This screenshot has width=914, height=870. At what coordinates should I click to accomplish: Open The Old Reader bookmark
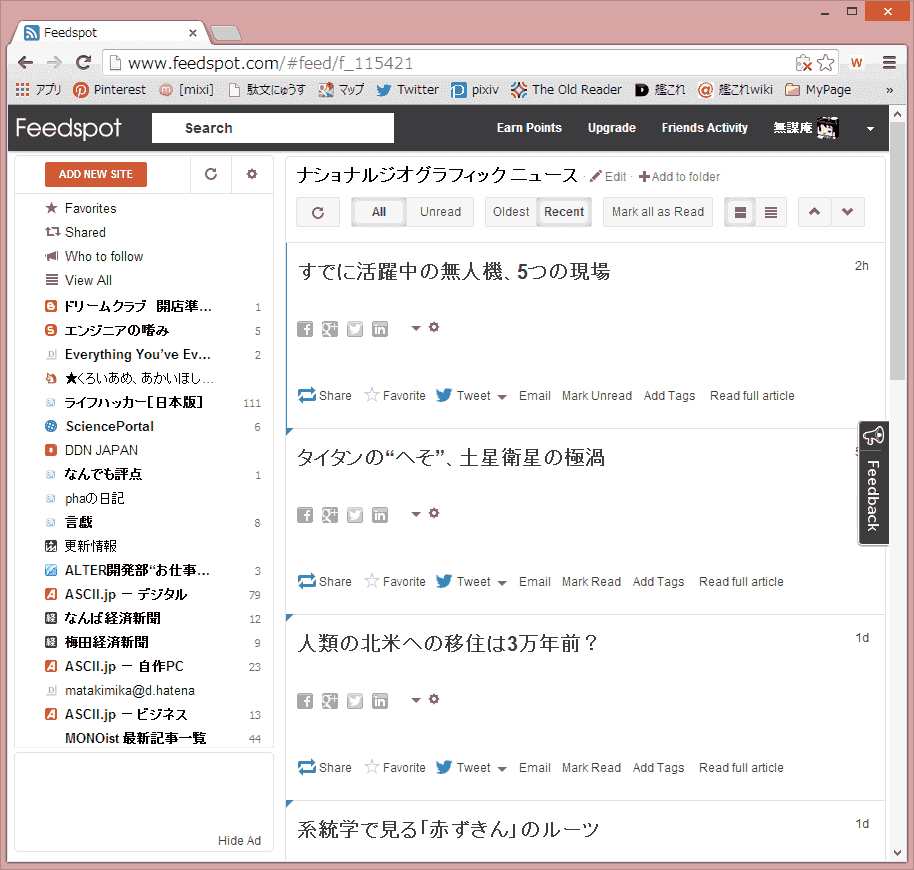click(x=566, y=90)
